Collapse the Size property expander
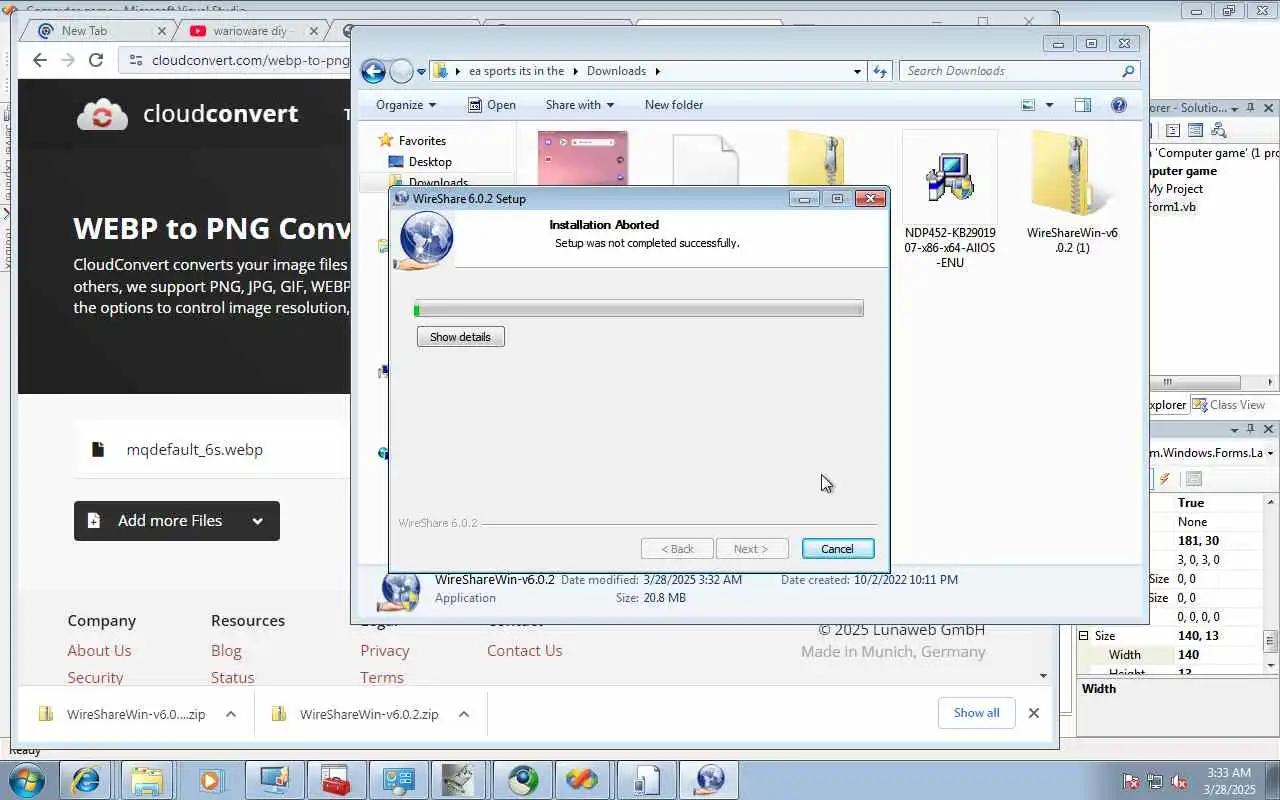 [1083, 636]
